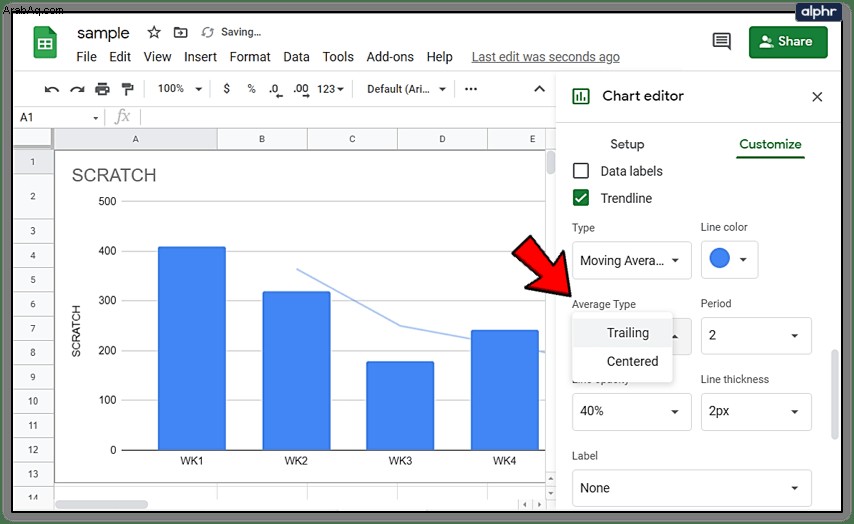Viewport: 854px width, 524px height.
Task: Open the Default (Arial) font dropdown
Action: tap(406, 89)
